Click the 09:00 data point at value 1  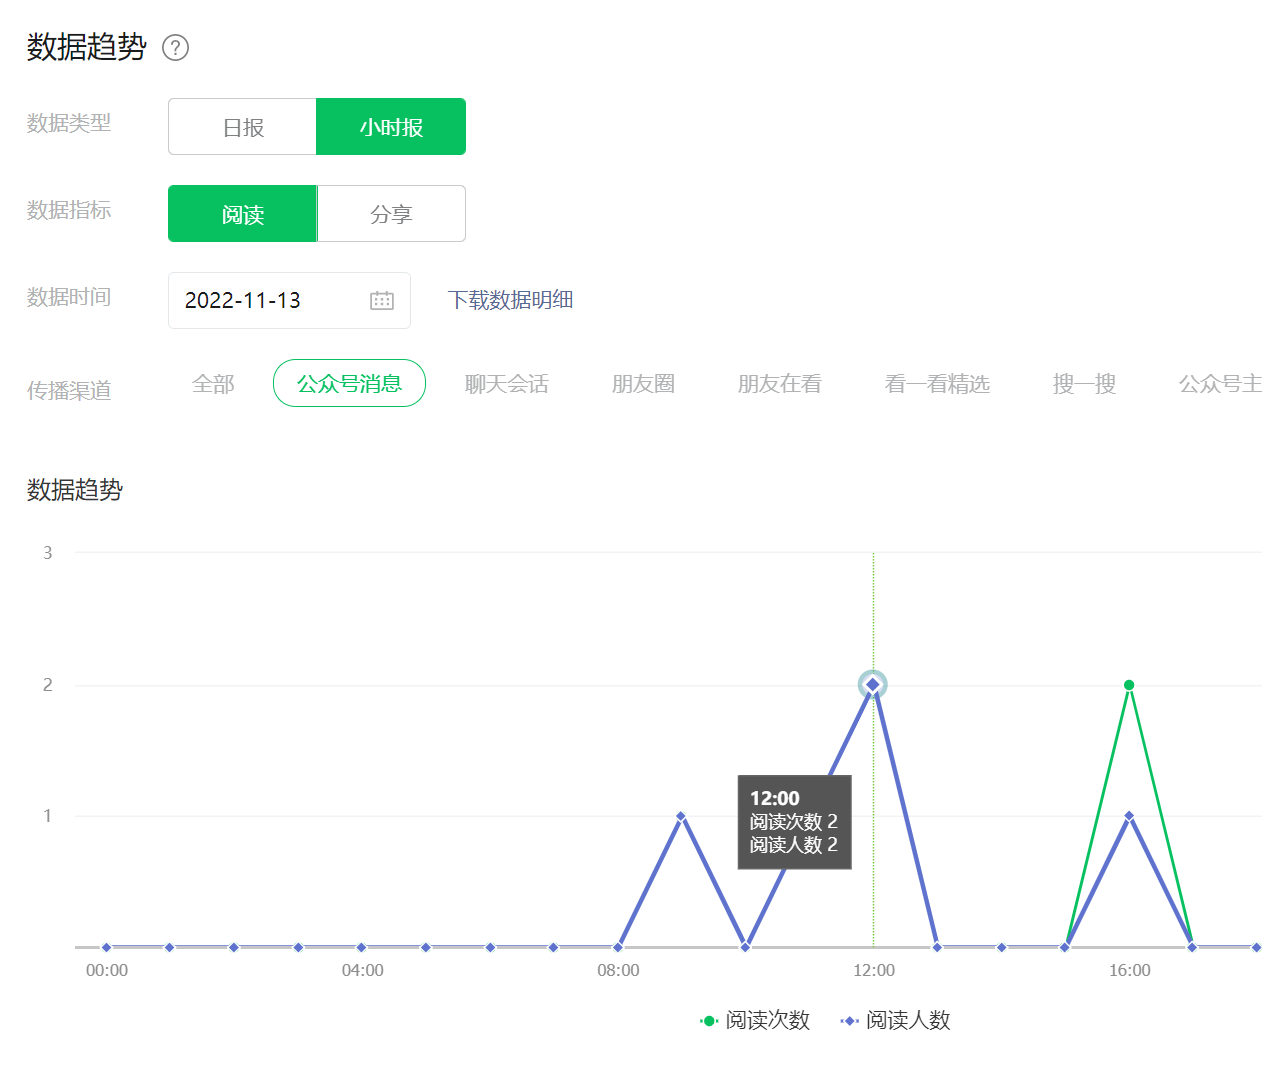[x=681, y=816]
